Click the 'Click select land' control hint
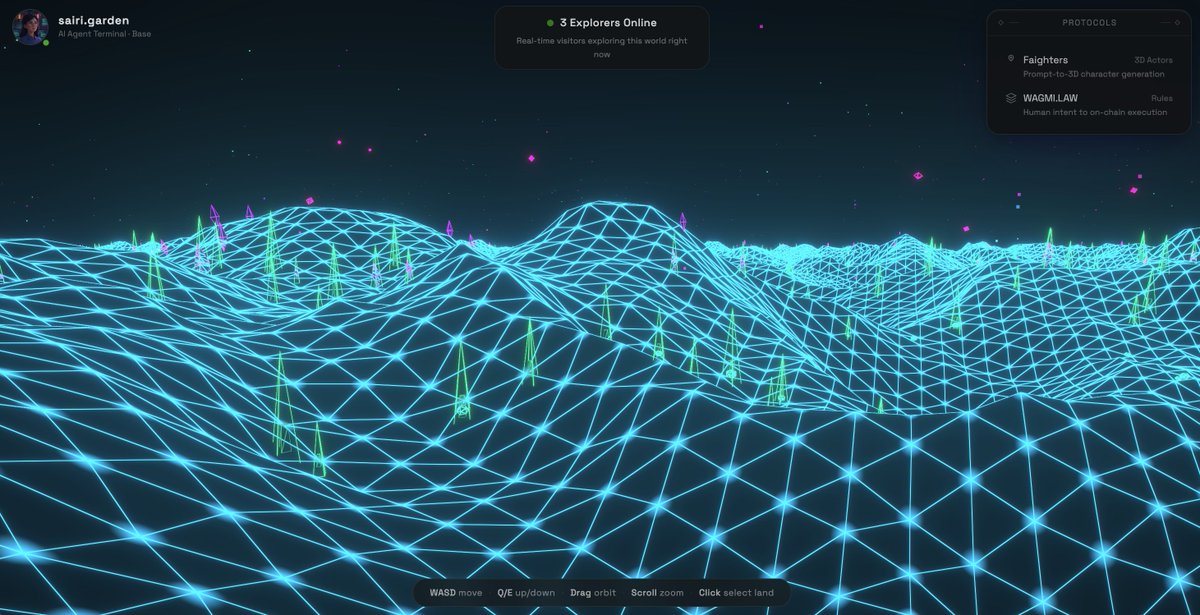 point(736,593)
